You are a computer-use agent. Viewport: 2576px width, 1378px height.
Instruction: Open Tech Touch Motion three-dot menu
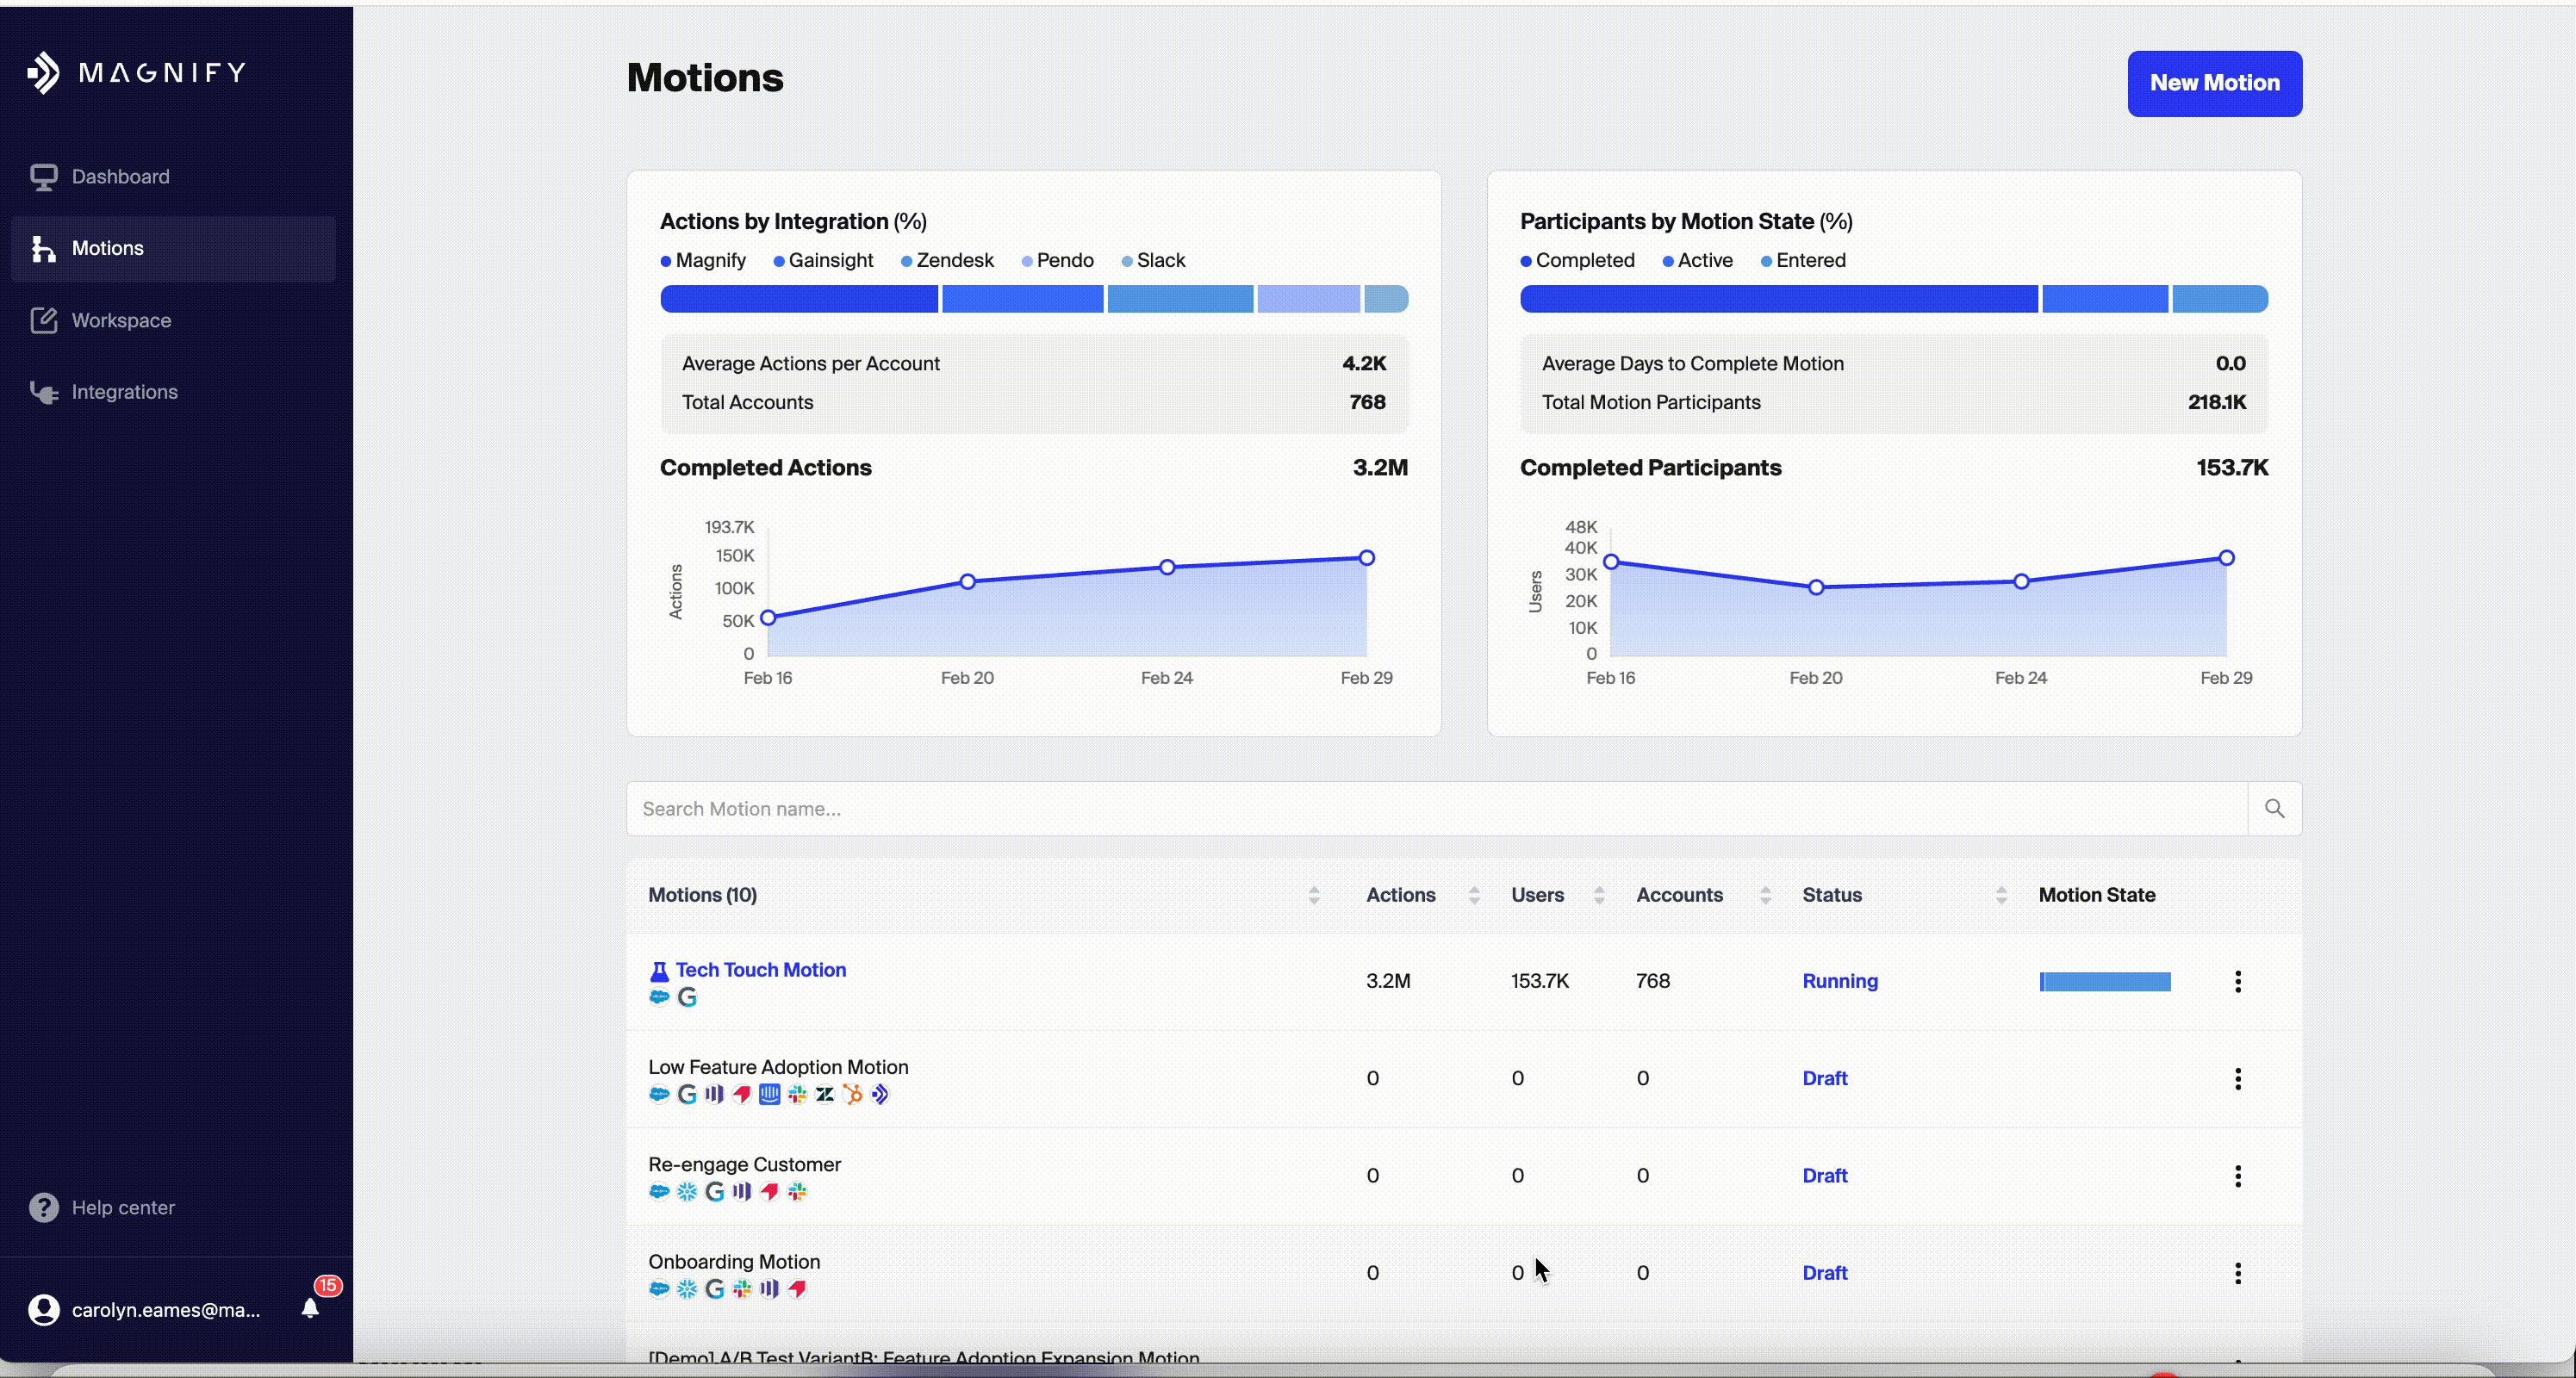[x=2237, y=981]
